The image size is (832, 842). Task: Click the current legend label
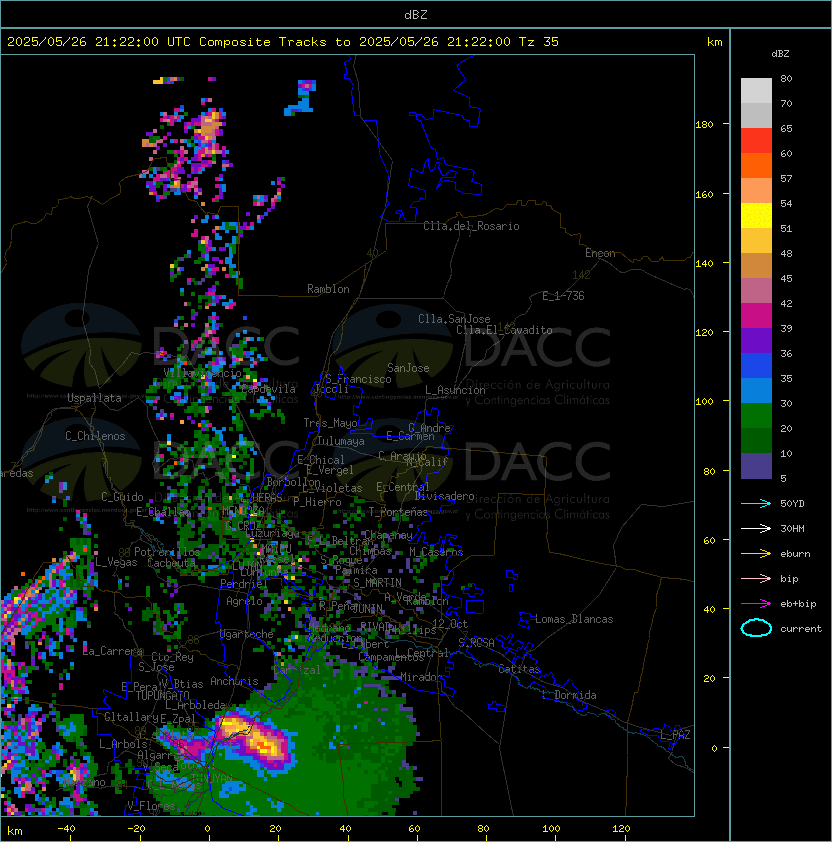pos(801,629)
